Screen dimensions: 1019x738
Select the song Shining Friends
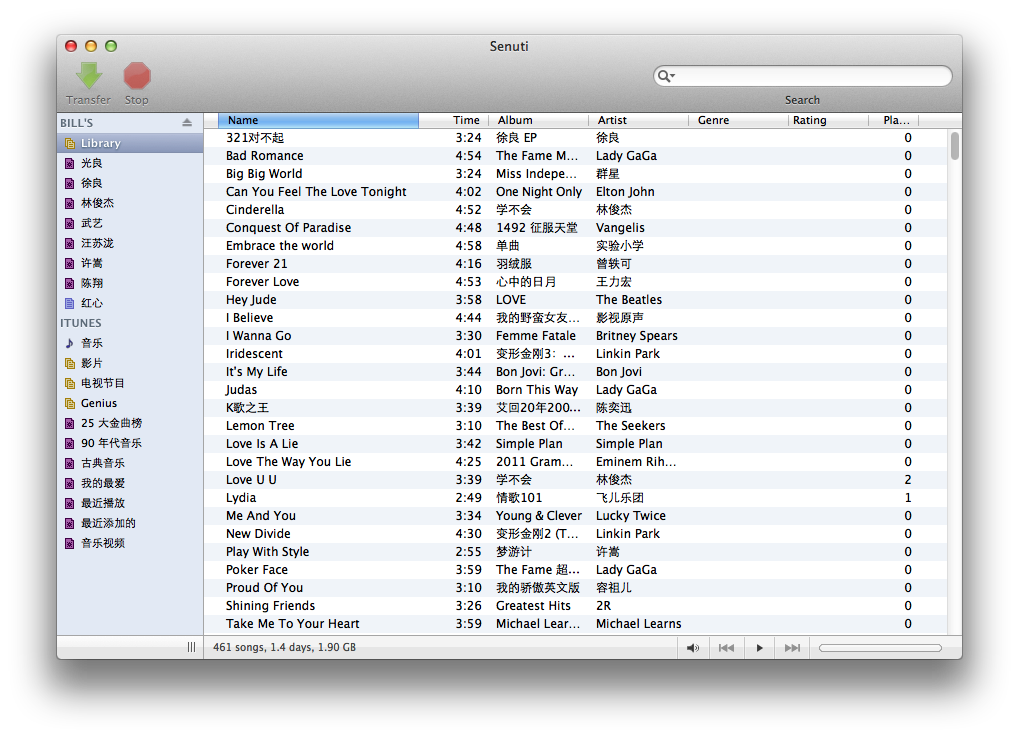(575, 605)
